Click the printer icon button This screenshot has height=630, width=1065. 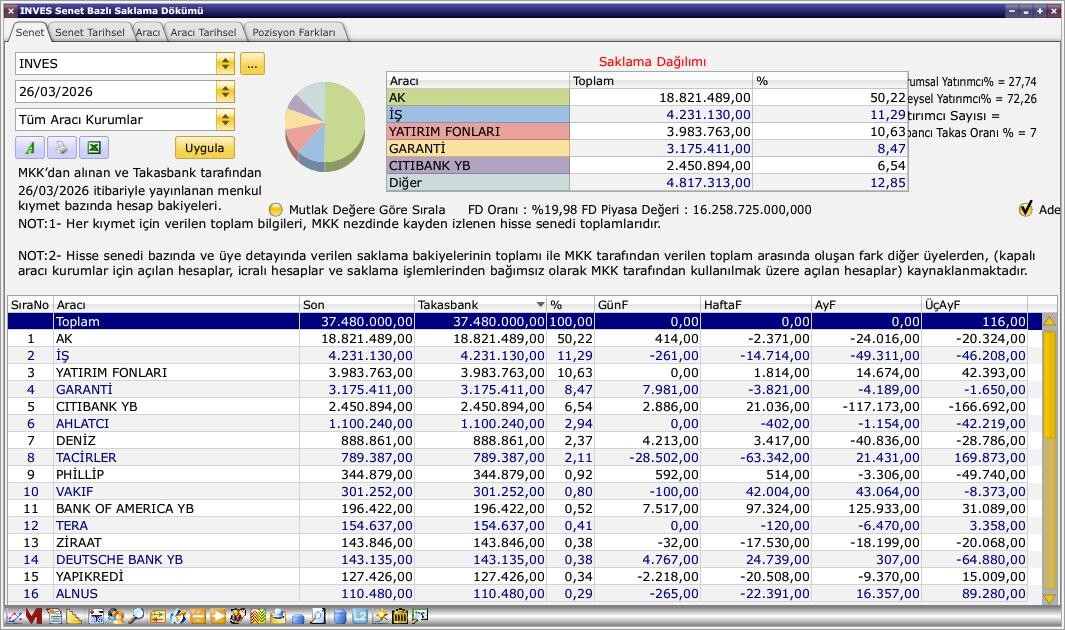[x=61, y=148]
